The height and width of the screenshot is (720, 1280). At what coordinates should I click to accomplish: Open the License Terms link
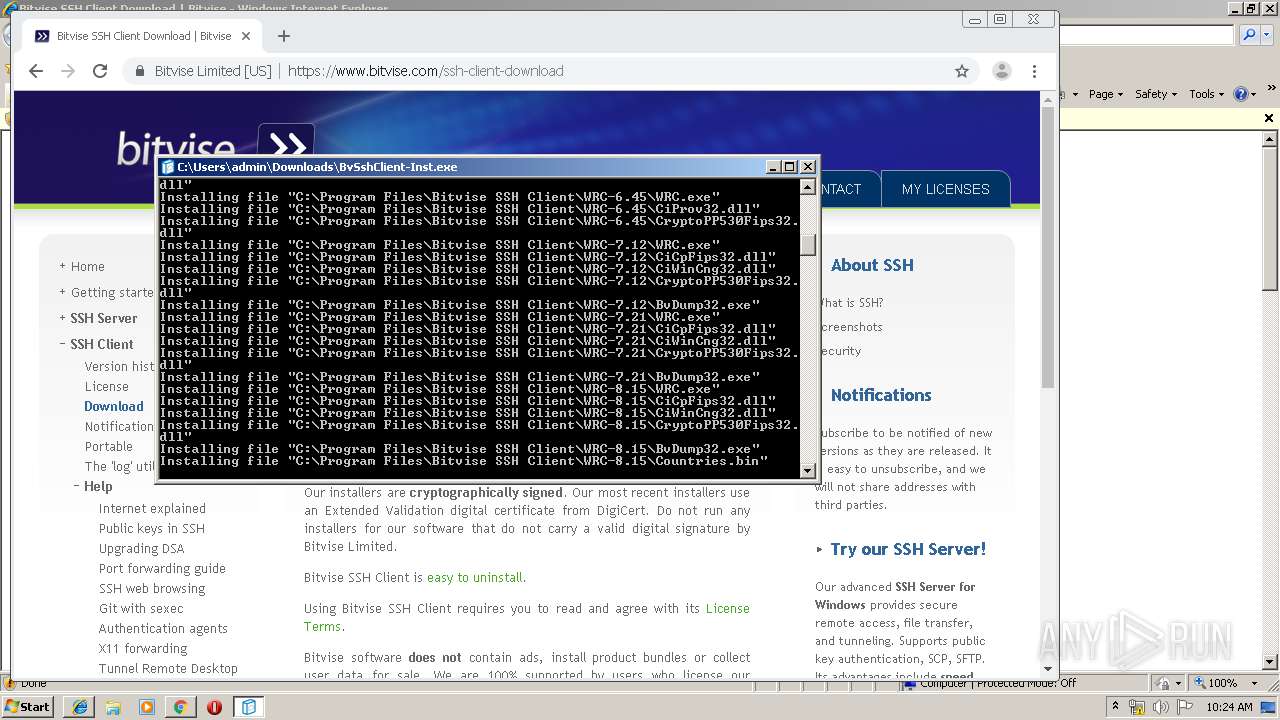pos(527,617)
